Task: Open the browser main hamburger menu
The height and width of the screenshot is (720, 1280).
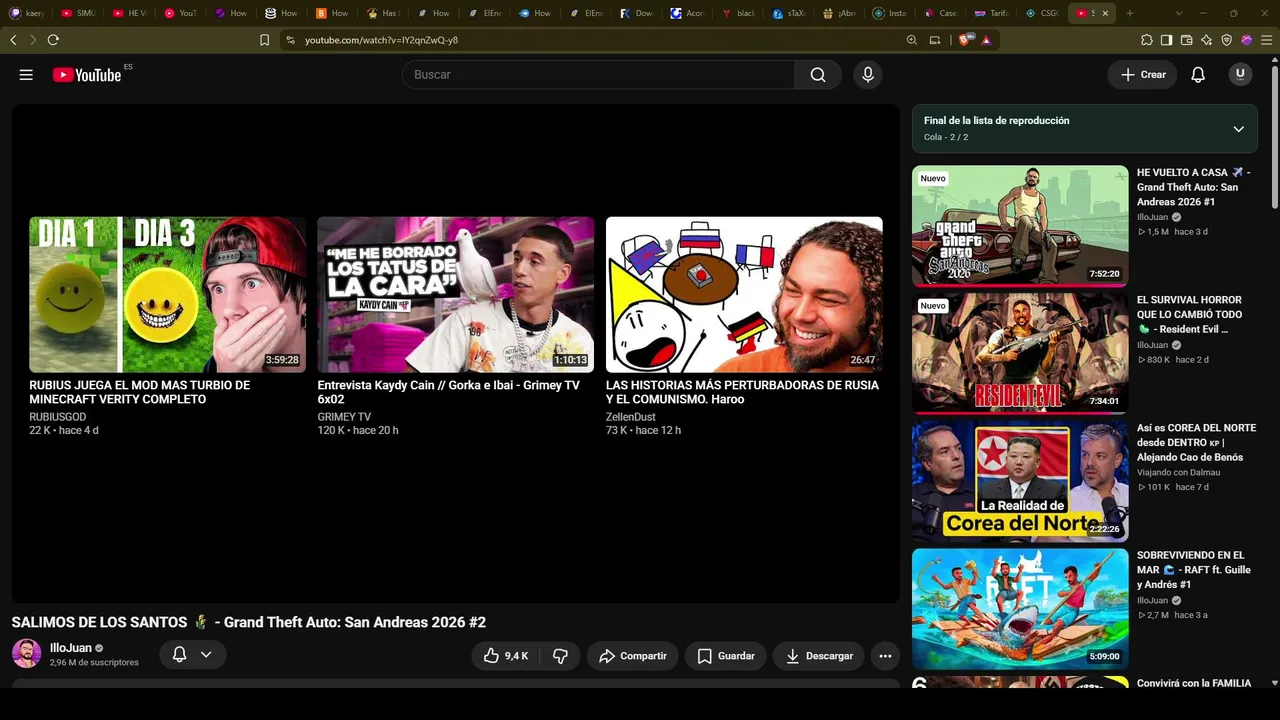Action: (x=1267, y=40)
